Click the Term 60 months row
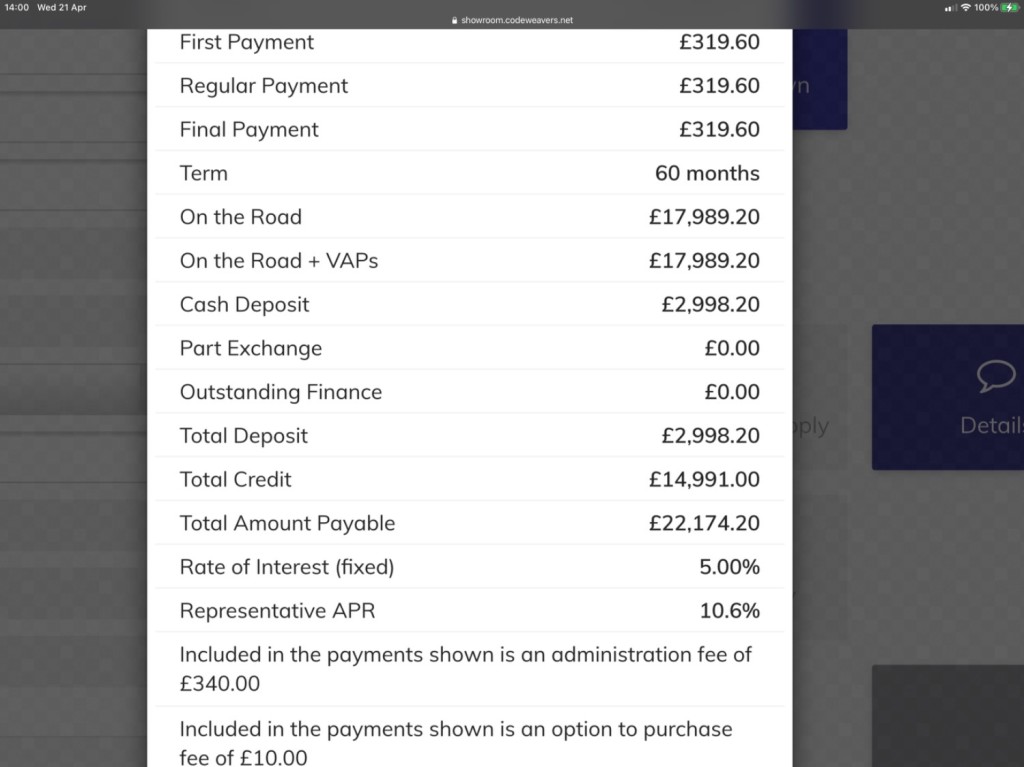This screenshot has height=767, width=1024. [470, 173]
